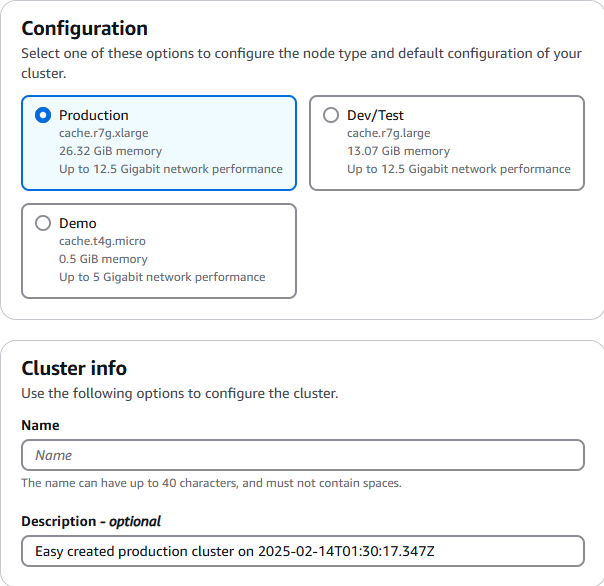This screenshot has height=586, width=604.
Task: Click the Configuration section heading
Action: click(x=84, y=29)
